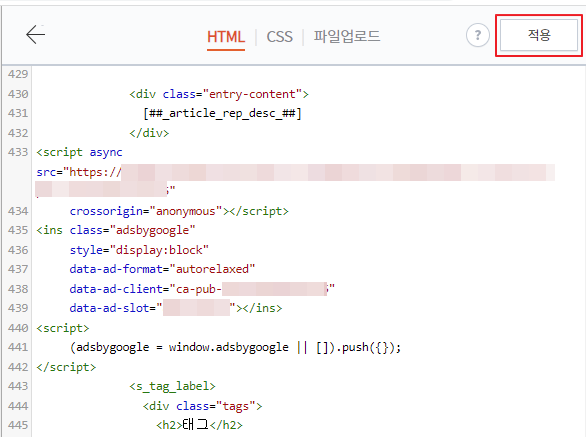586x437 pixels.
Task: Click the crossorigin="anonymous" attribute
Action: 146,211
